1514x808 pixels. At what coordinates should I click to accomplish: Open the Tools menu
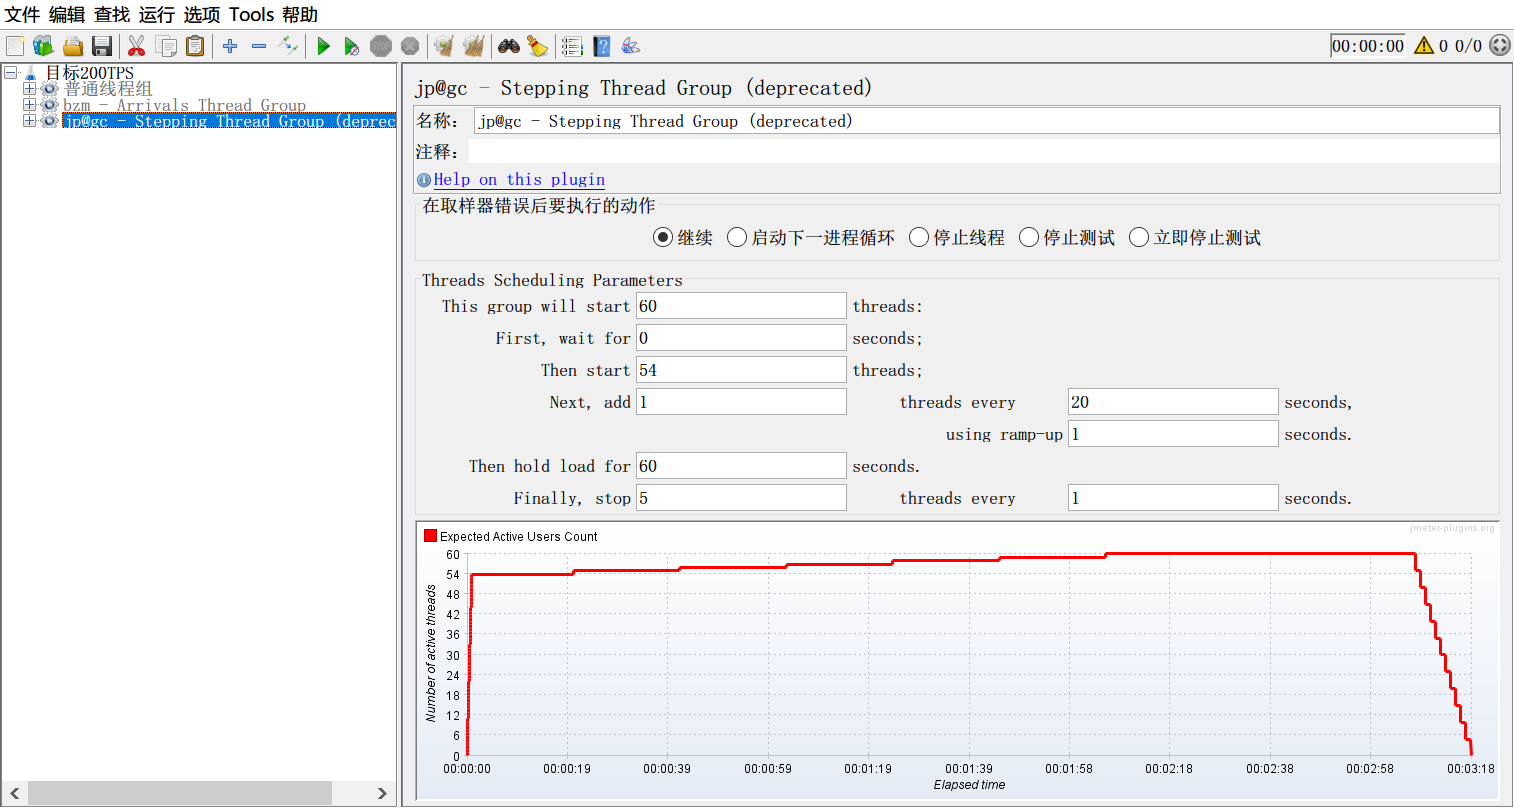click(x=251, y=15)
